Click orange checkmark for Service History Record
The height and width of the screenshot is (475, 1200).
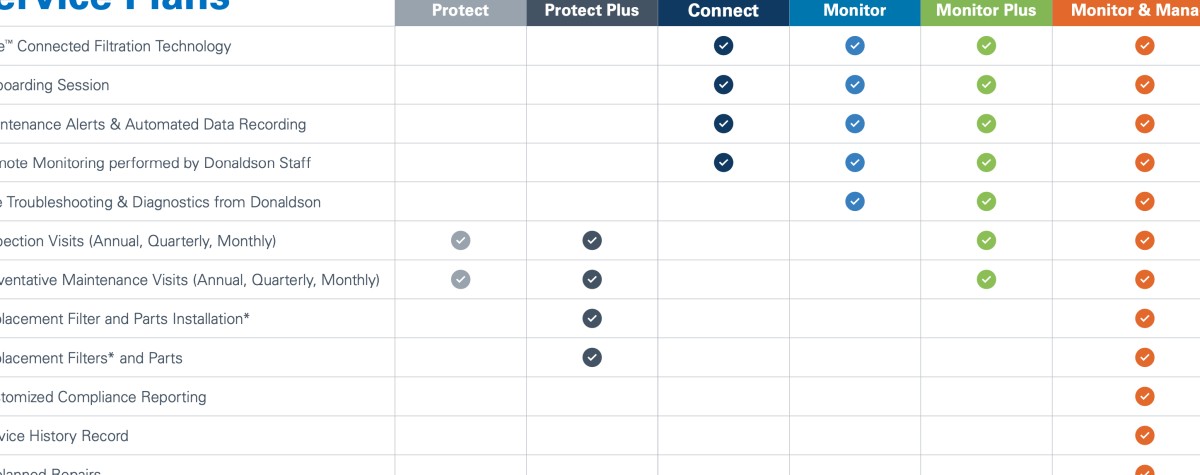(1145, 436)
